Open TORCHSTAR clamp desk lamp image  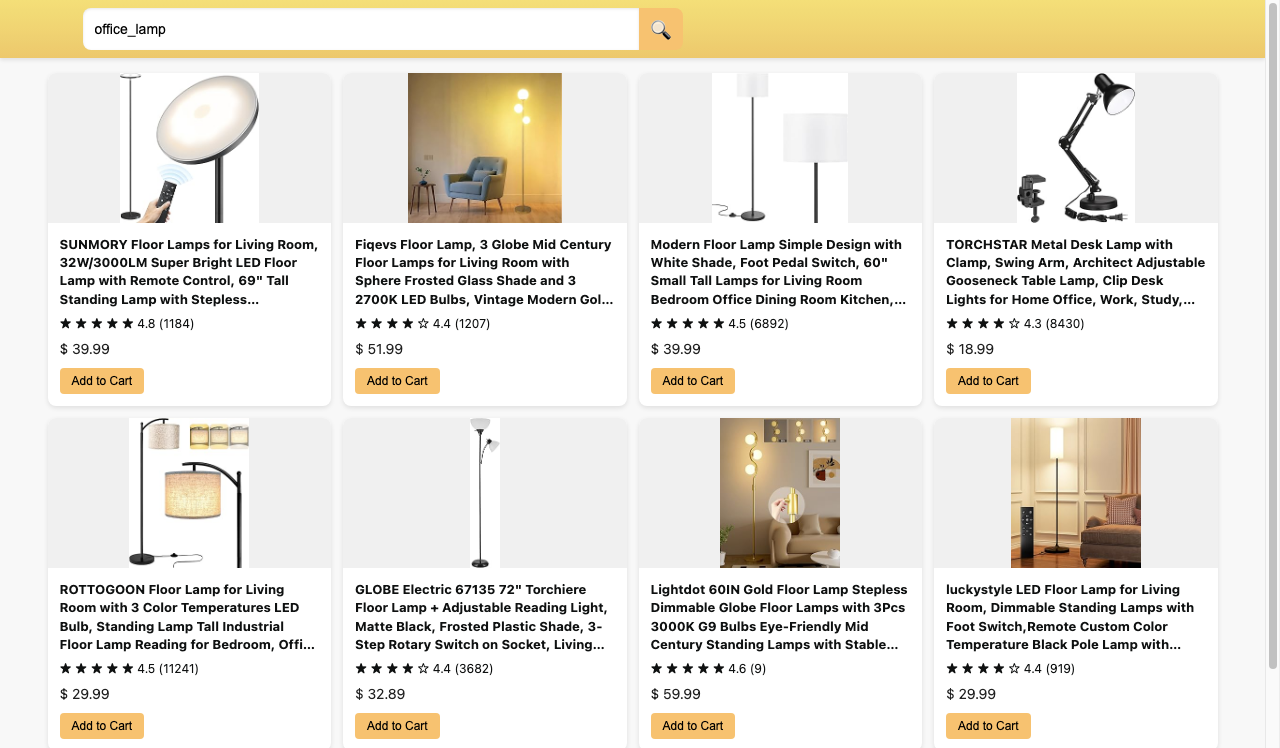(x=1076, y=148)
